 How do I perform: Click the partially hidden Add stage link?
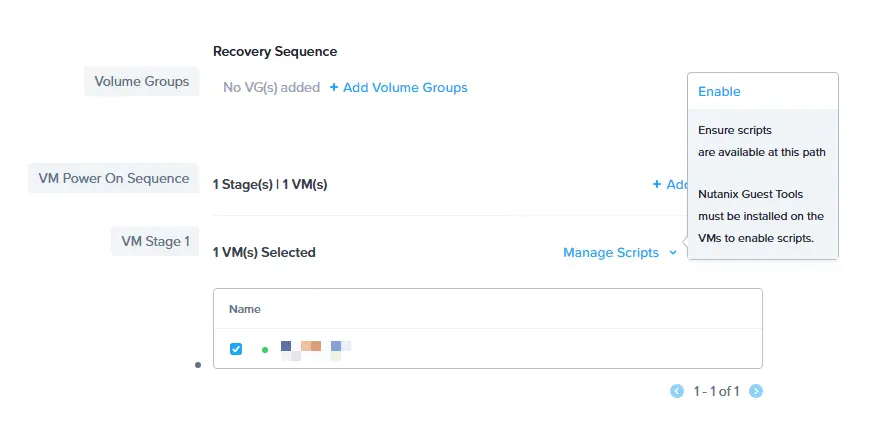[x=677, y=184]
